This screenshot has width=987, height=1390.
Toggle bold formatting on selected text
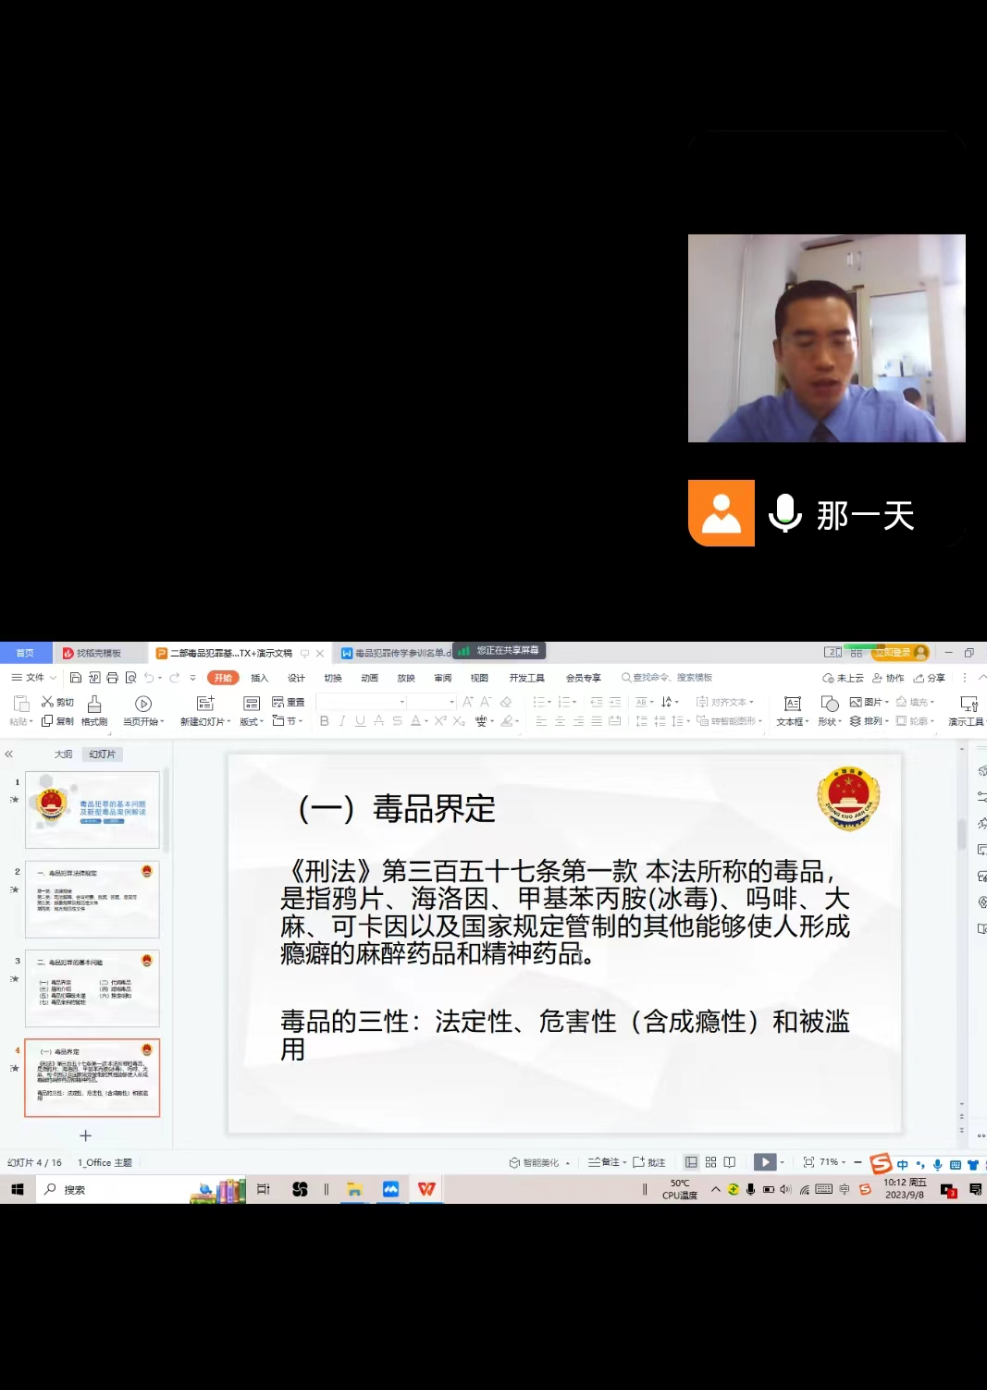pyautogui.click(x=324, y=721)
